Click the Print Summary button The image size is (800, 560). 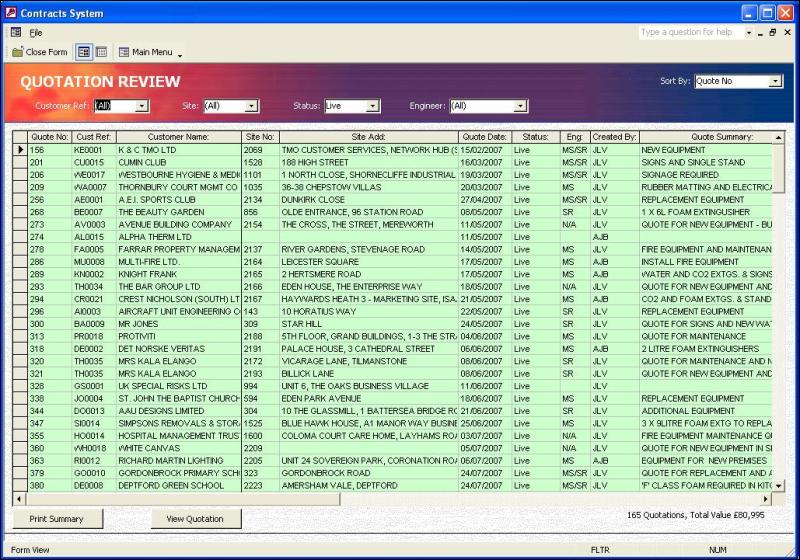tap(56, 519)
